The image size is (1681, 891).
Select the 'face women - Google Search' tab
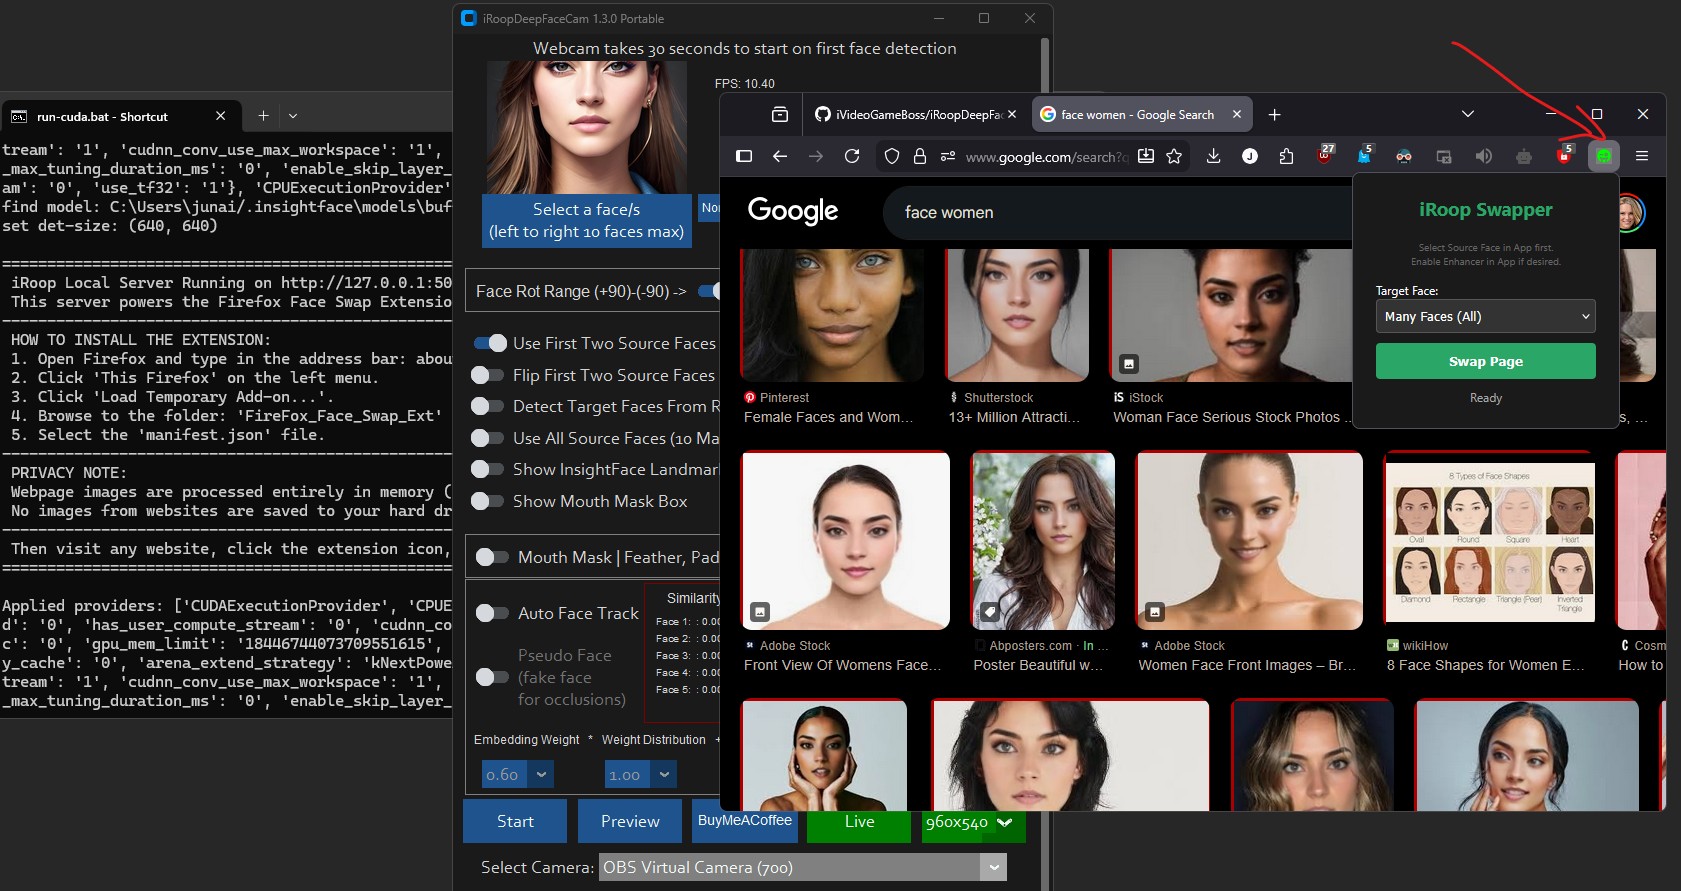[x=1140, y=115]
